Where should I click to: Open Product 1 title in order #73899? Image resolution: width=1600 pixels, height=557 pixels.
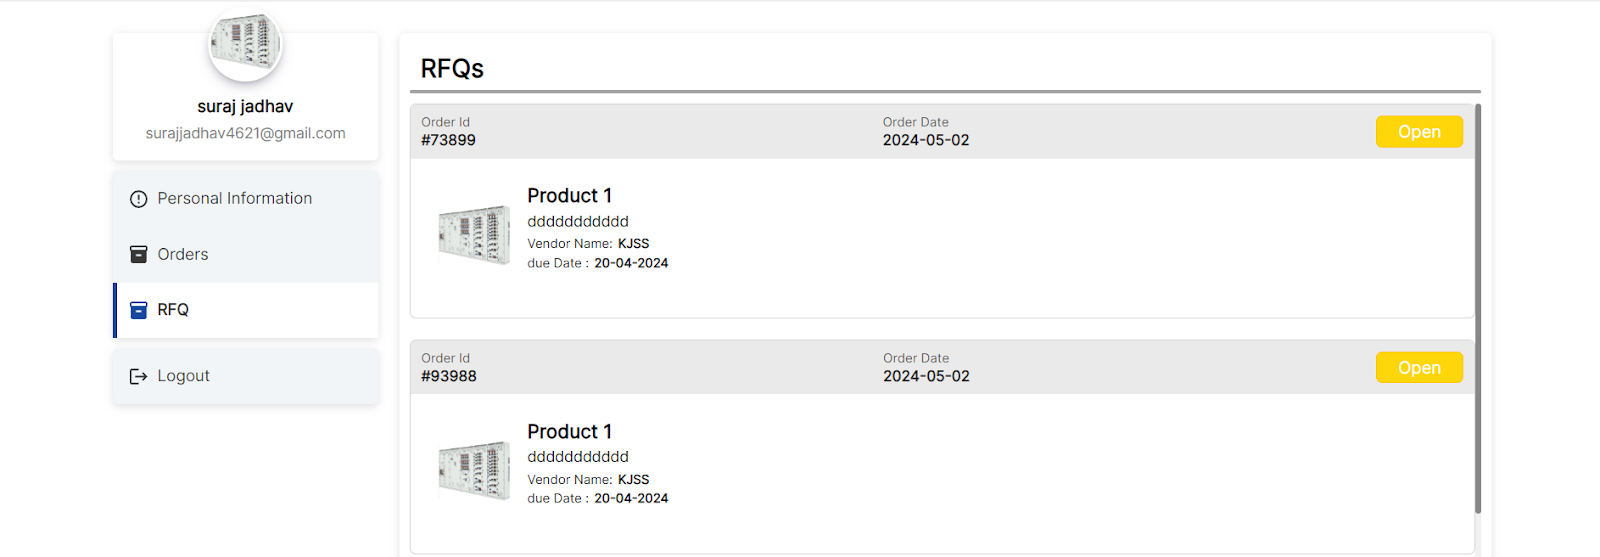point(570,196)
